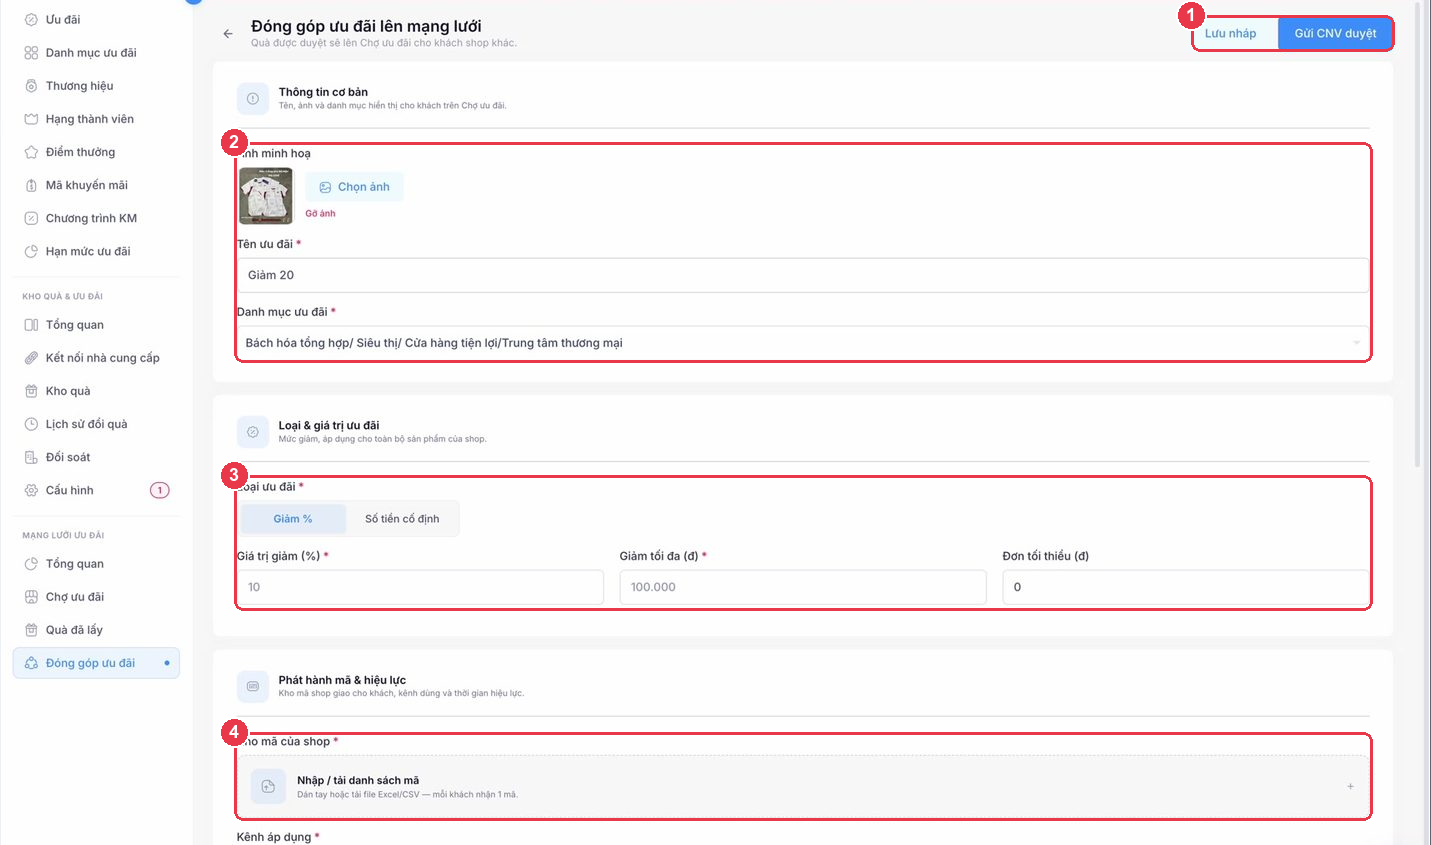The width and height of the screenshot is (1431, 845).
Task: Expand Nhập / tải danh sách mã with plus
Action: pos(1350,786)
